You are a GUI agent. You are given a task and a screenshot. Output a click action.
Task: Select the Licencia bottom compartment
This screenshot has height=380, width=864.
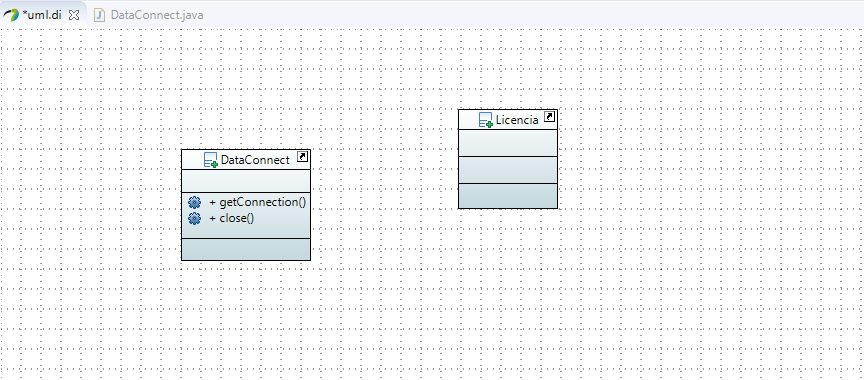click(508, 196)
